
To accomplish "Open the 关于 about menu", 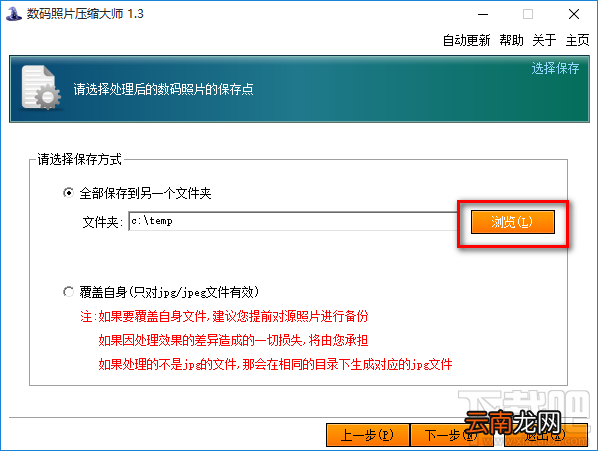I will [544, 40].
